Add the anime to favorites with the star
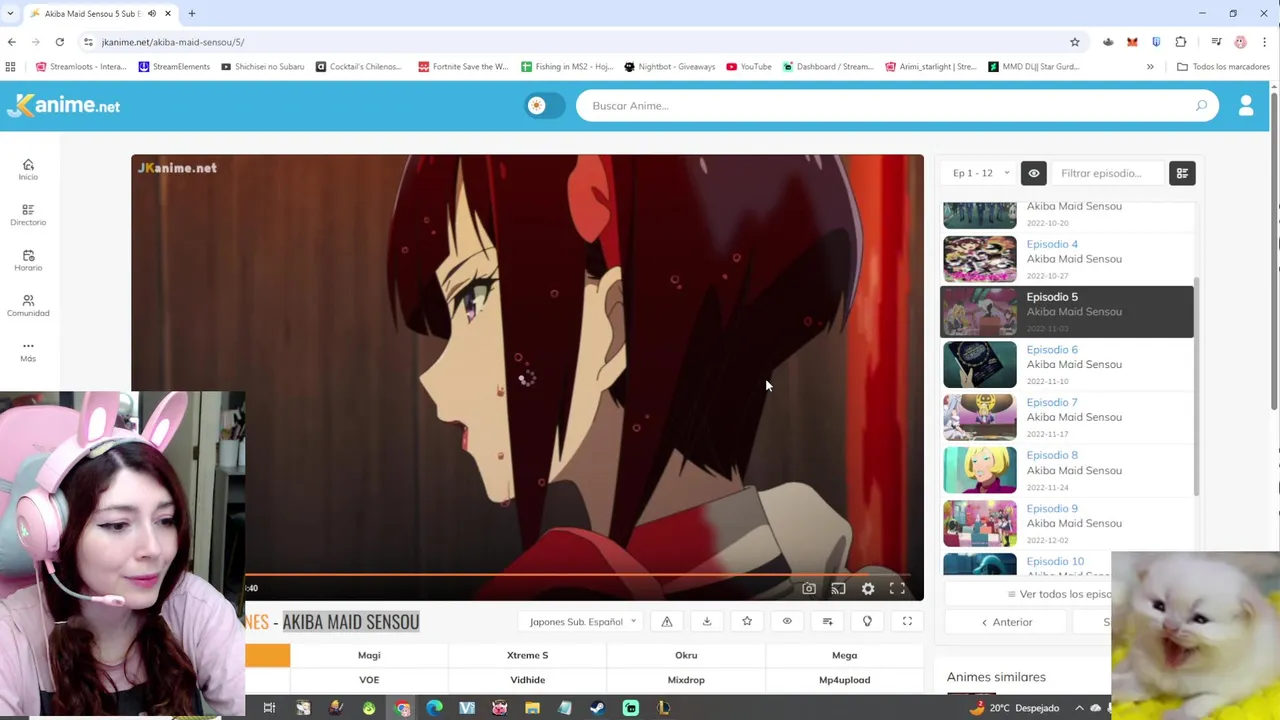The height and width of the screenshot is (720, 1280). [747, 622]
